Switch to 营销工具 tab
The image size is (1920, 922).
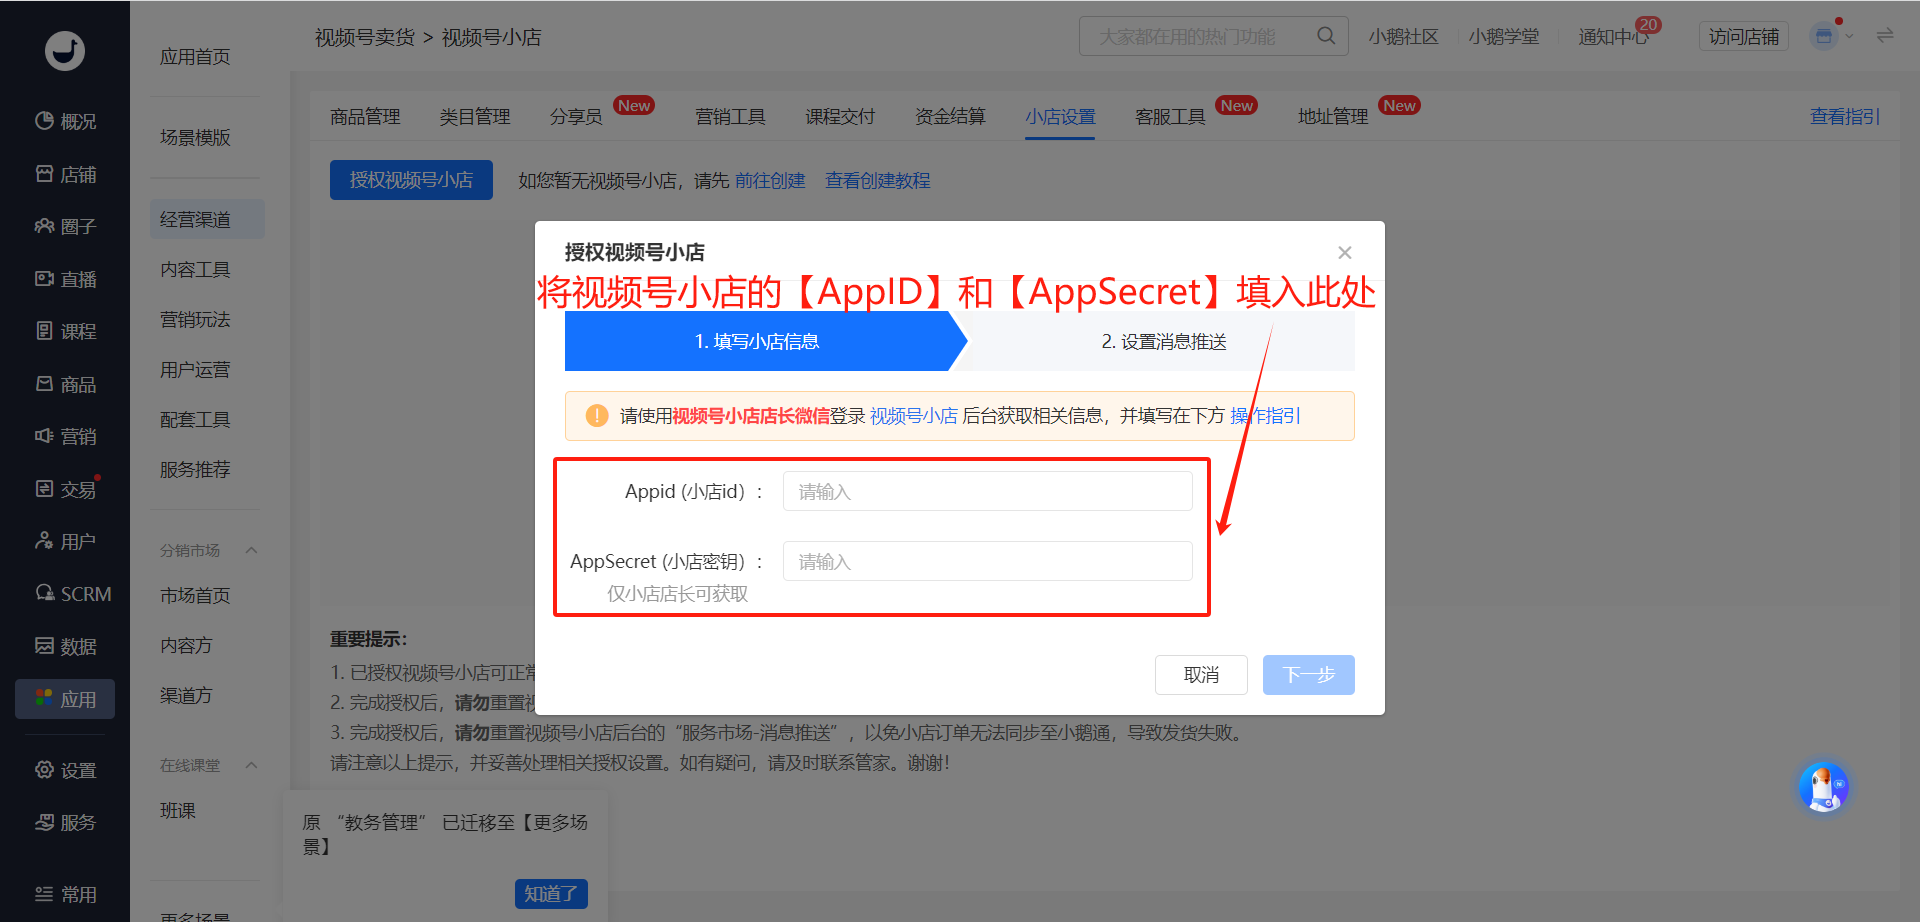click(730, 117)
